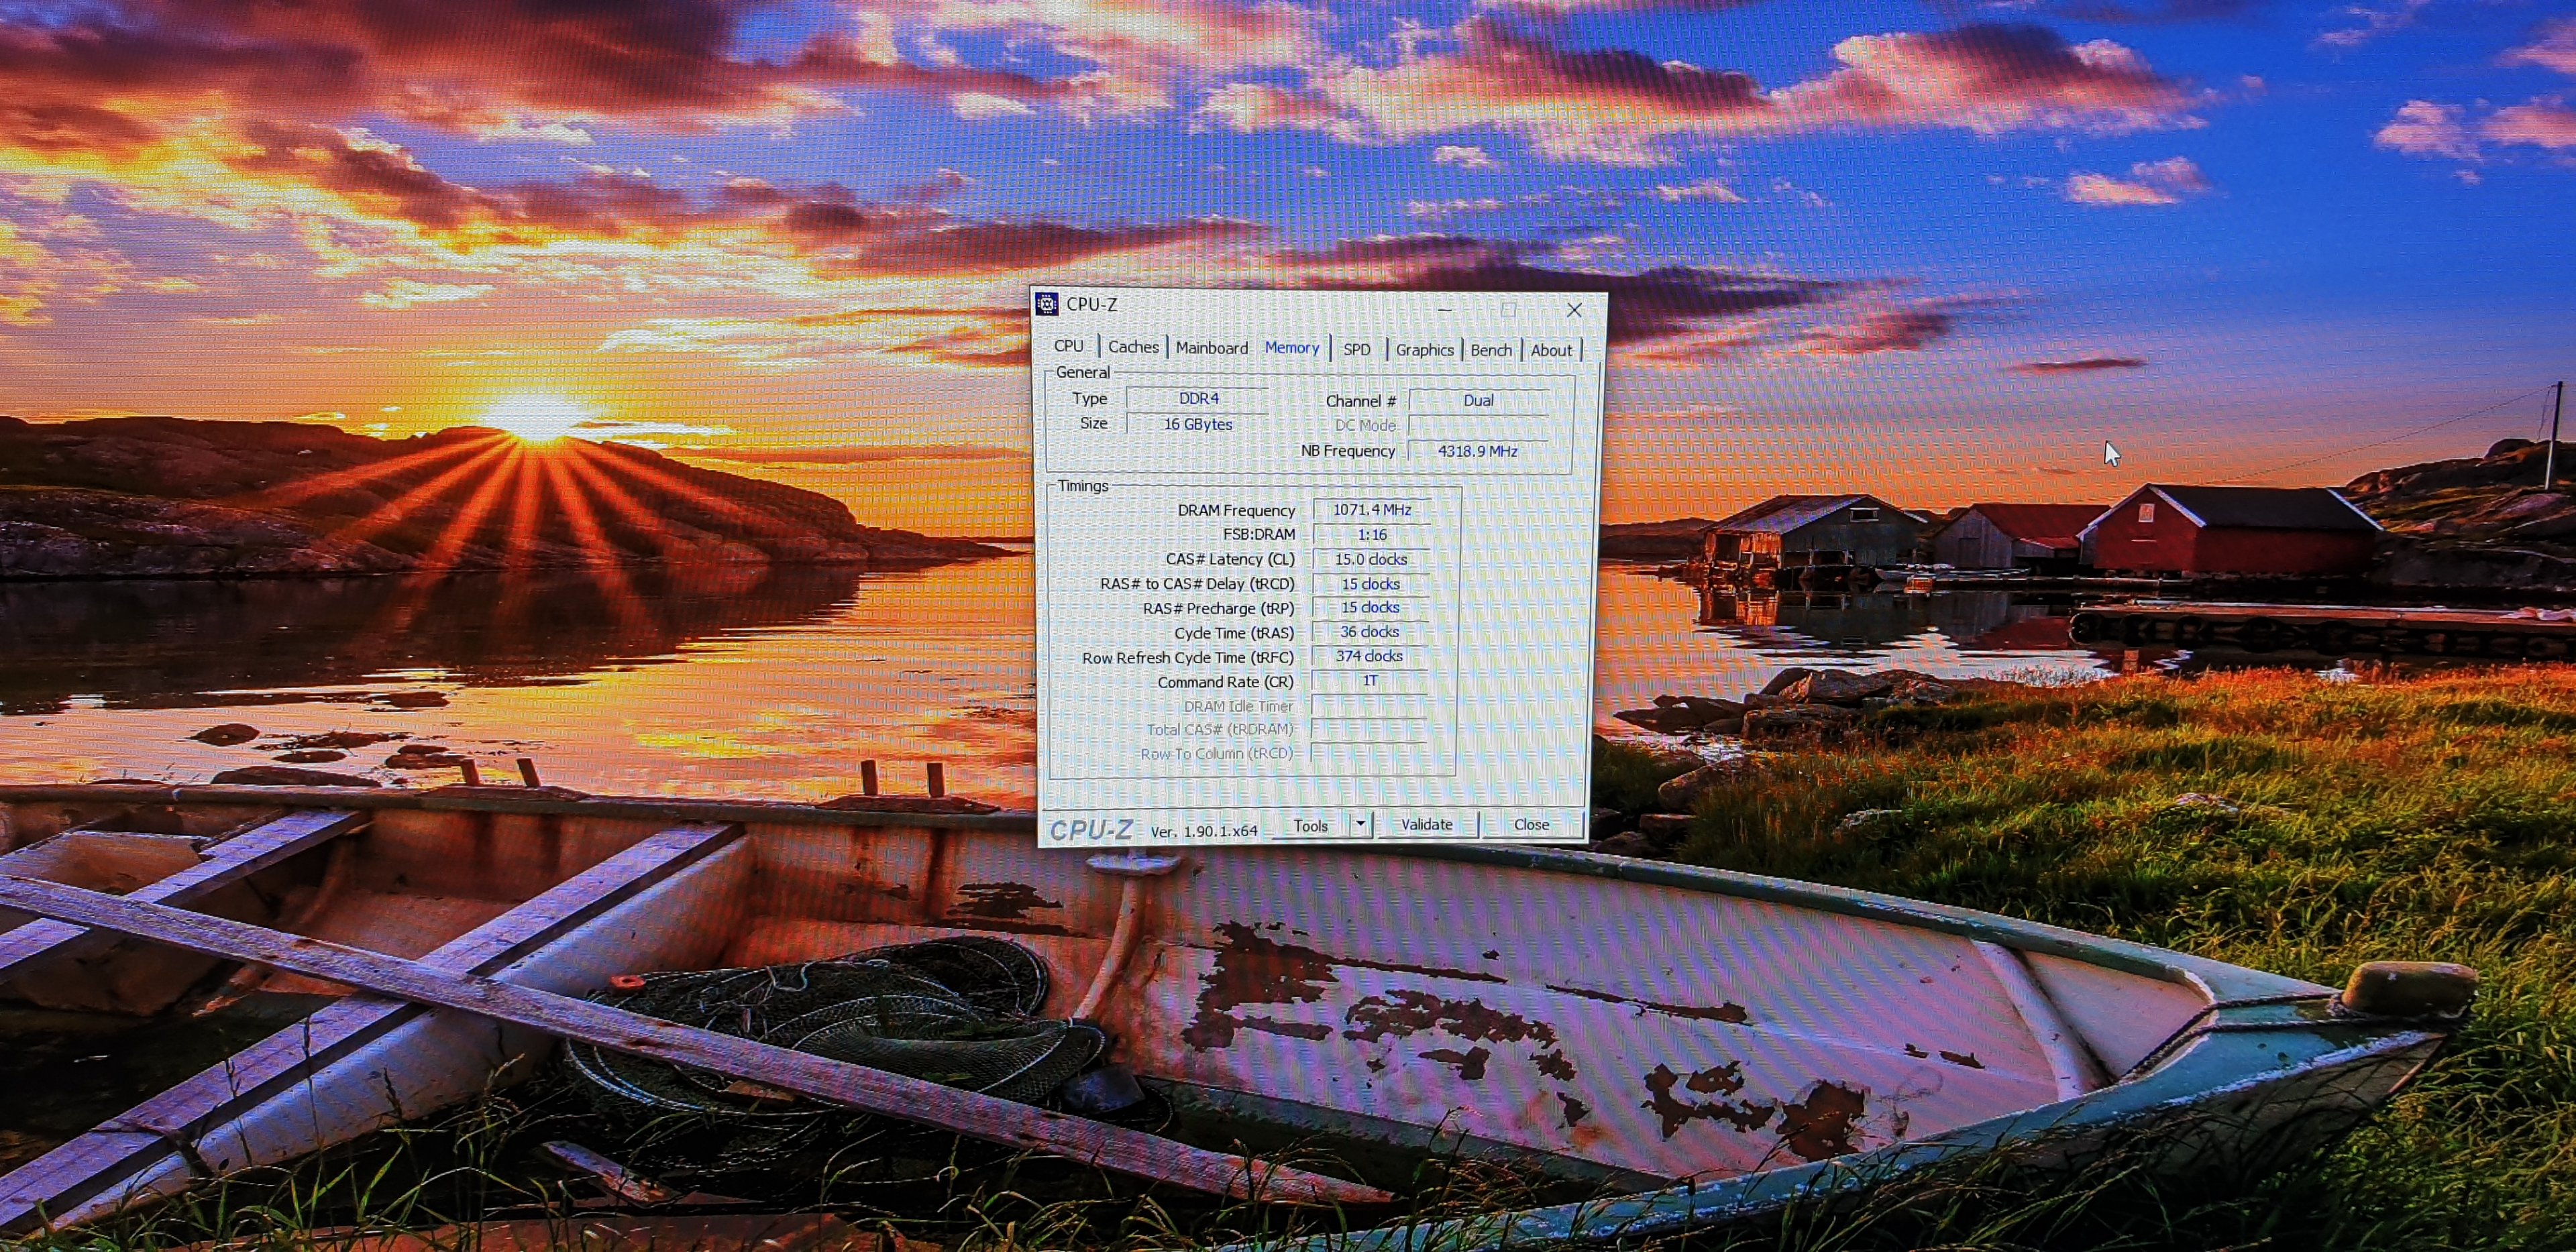Image resolution: width=2576 pixels, height=1252 pixels.
Task: Click the Validate button
Action: point(1426,824)
